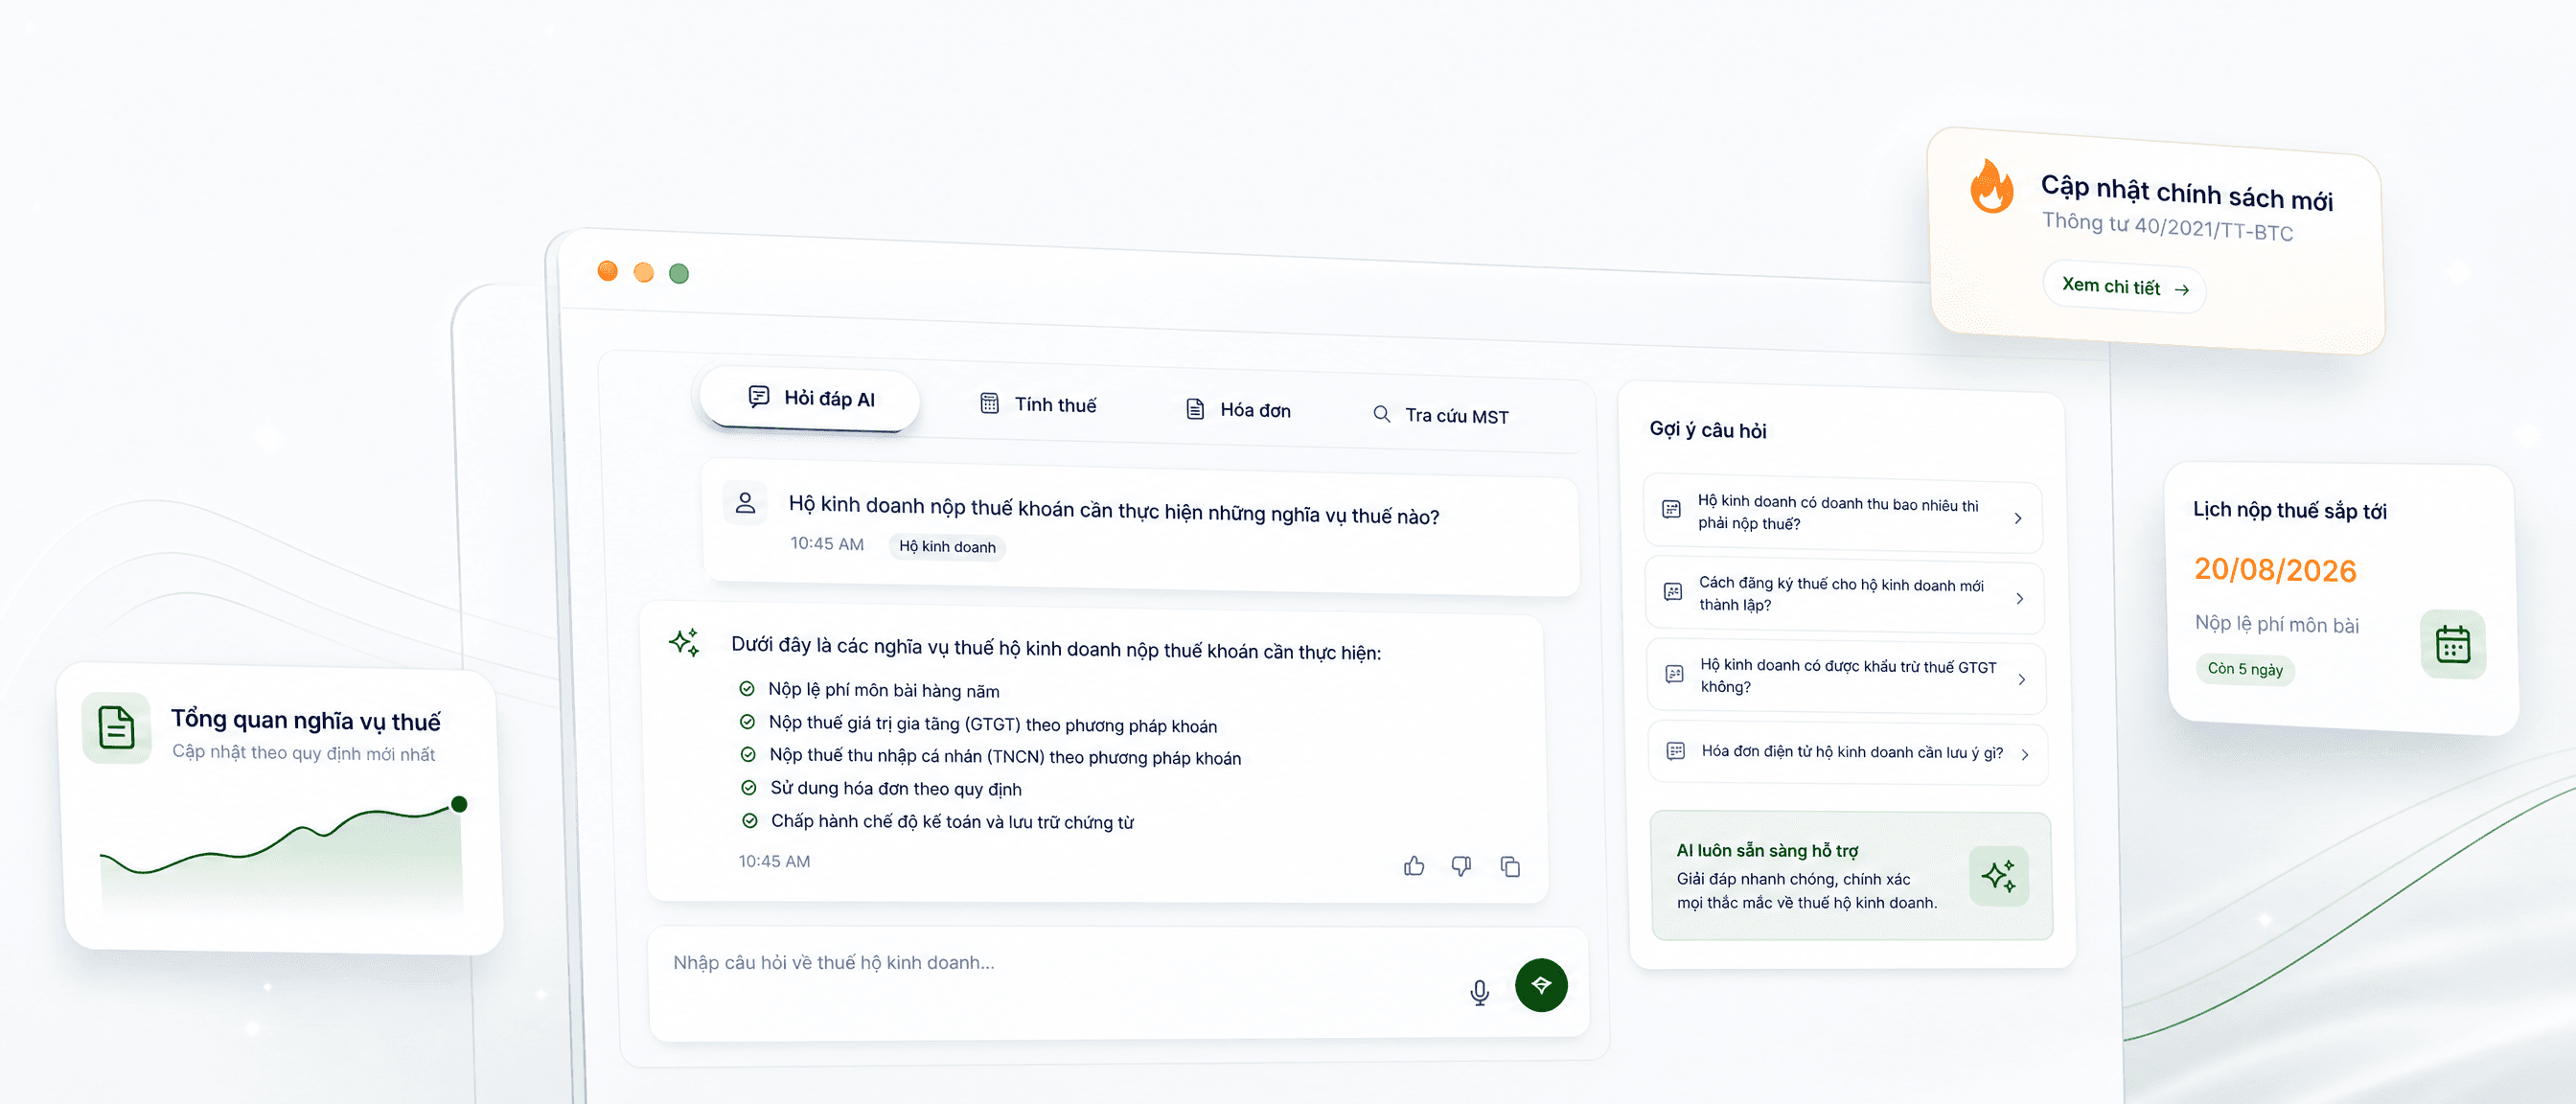
Task: Open the Hóa đơn tab
Action: click(x=1238, y=409)
